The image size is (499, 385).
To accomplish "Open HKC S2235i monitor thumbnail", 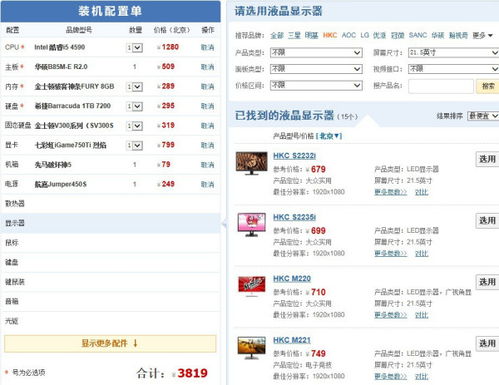I will coord(251,225).
